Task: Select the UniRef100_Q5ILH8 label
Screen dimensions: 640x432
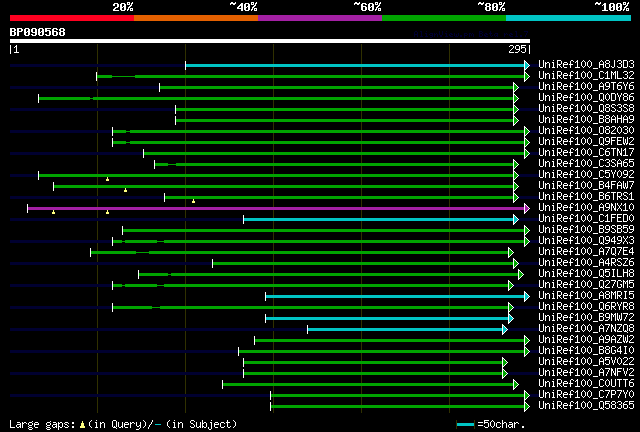Action: point(586,274)
